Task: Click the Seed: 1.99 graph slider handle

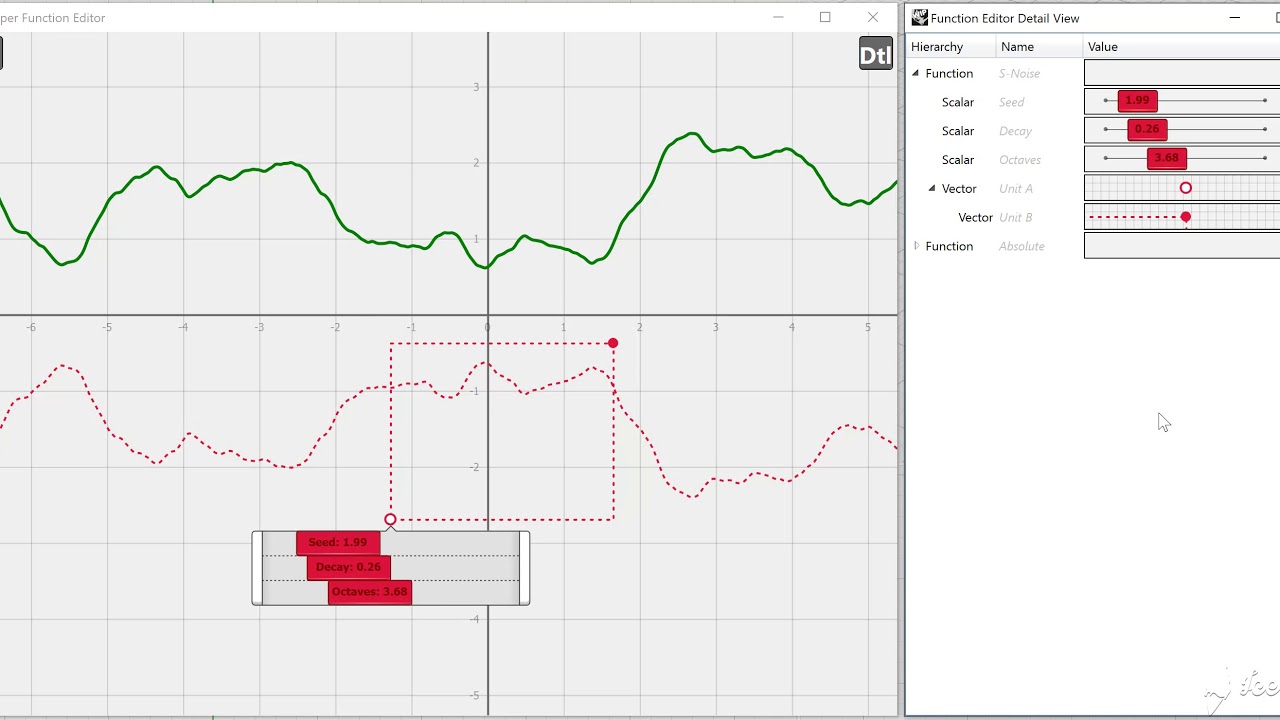Action: (338, 542)
